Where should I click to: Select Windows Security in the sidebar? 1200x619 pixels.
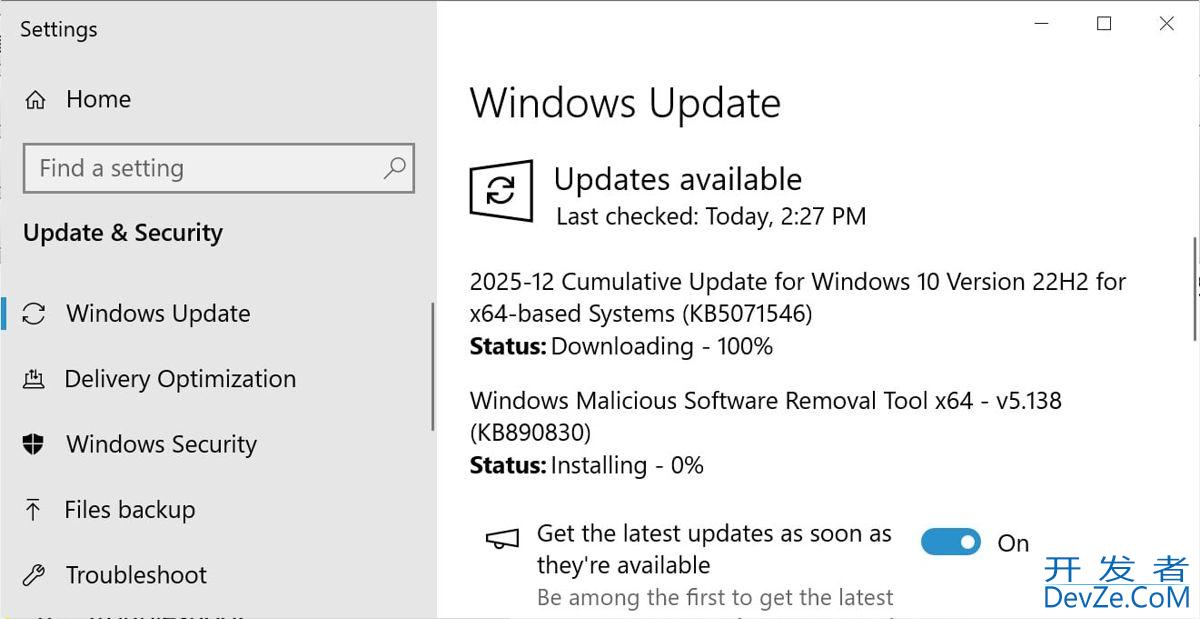[160, 444]
